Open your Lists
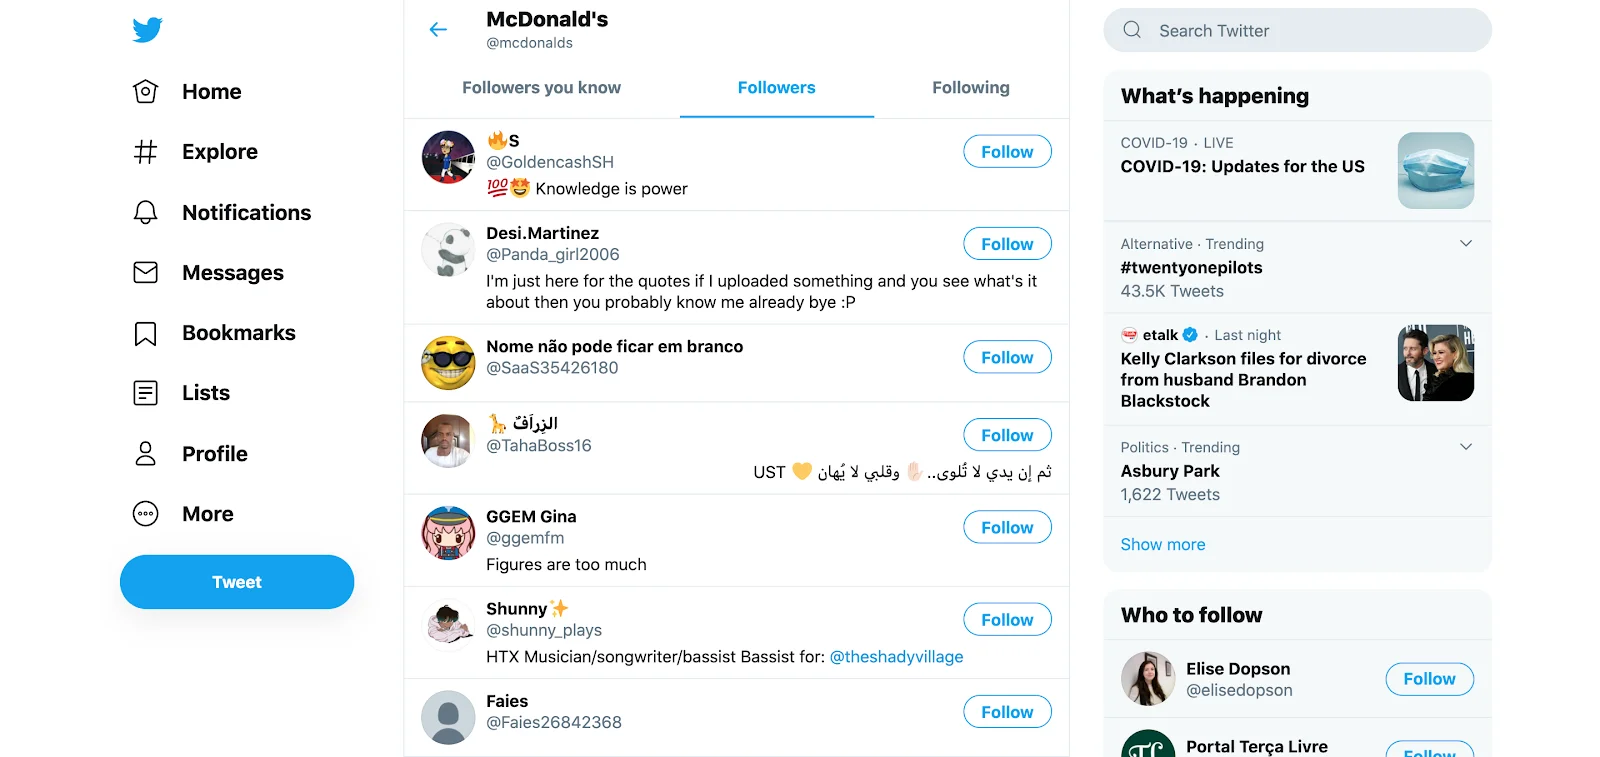1600x757 pixels. pos(205,392)
